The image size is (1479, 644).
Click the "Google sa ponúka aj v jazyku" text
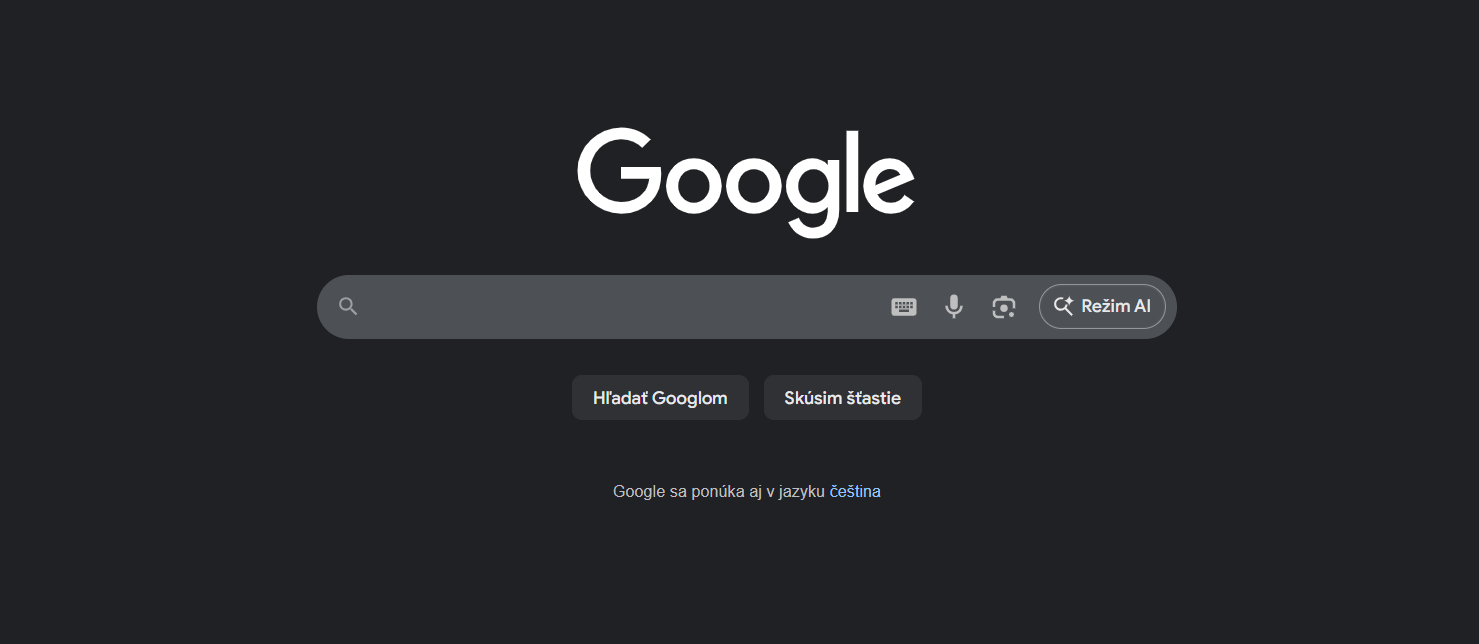tap(718, 492)
